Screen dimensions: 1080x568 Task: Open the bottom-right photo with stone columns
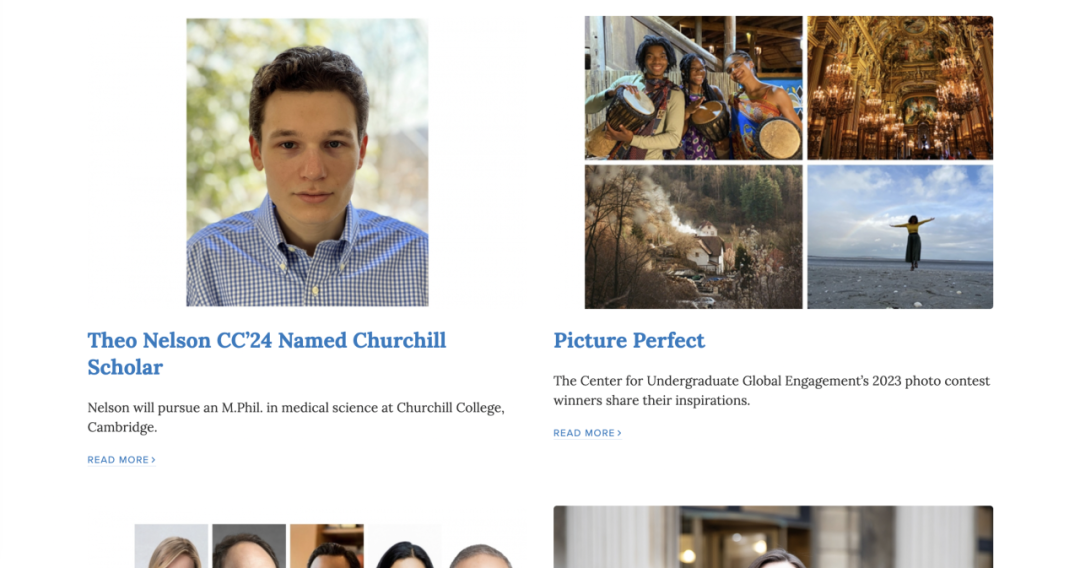pyautogui.click(x=773, y=536)
